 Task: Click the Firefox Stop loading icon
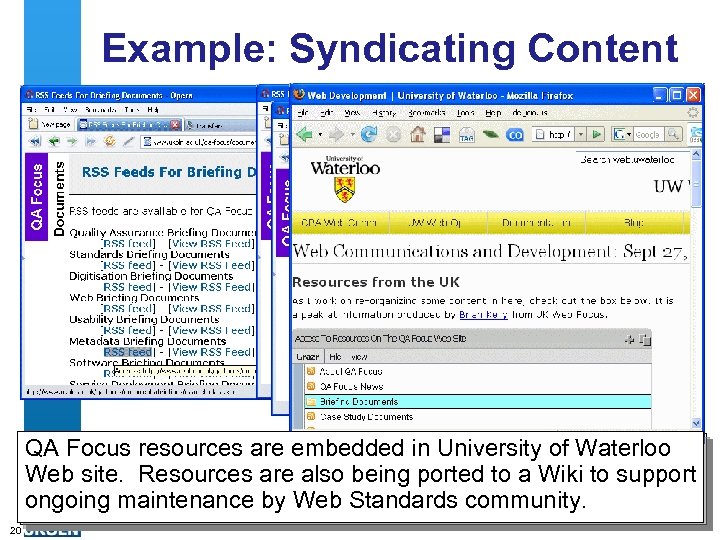pos(393,135)
